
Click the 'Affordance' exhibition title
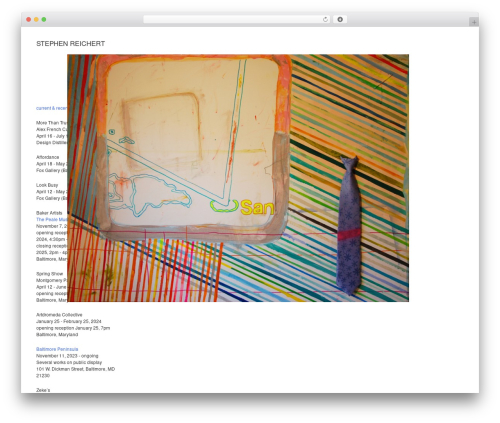48,157
